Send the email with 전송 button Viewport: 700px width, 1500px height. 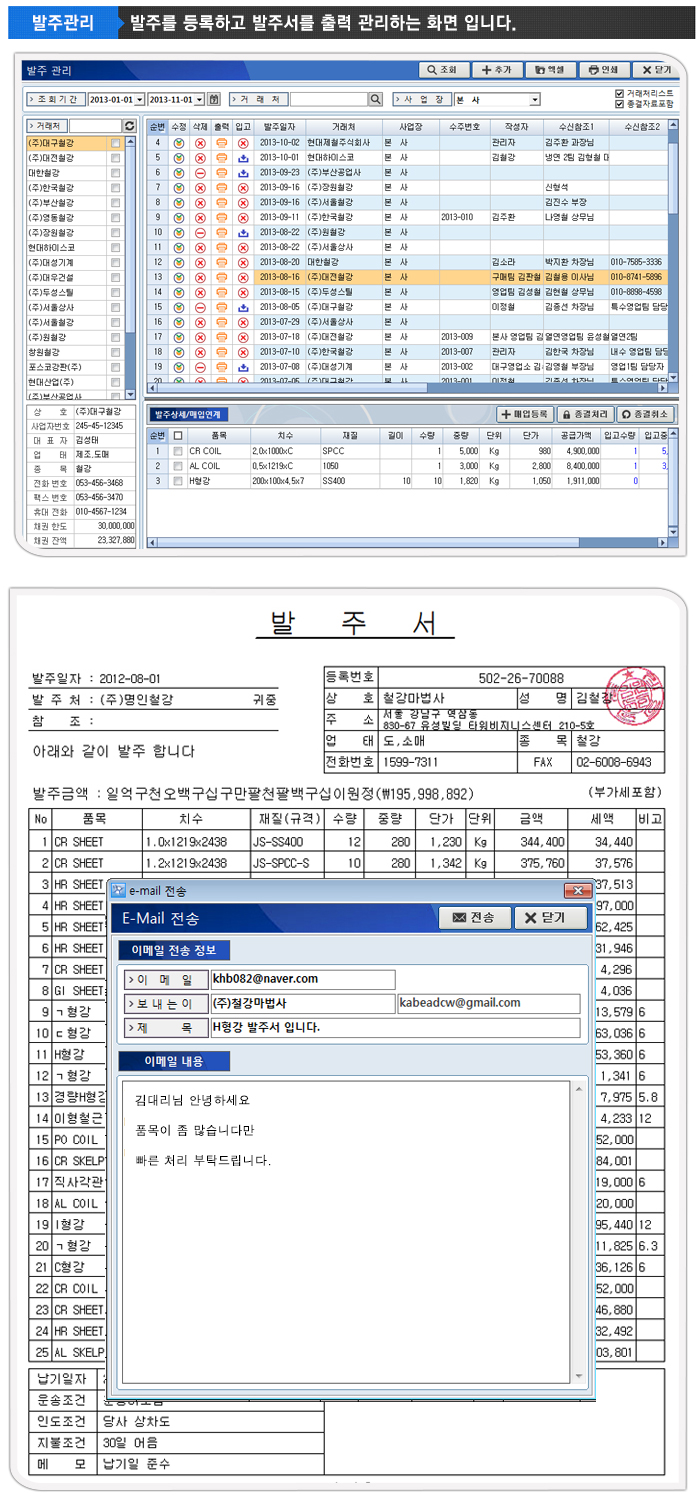click(x=473, y=918)
